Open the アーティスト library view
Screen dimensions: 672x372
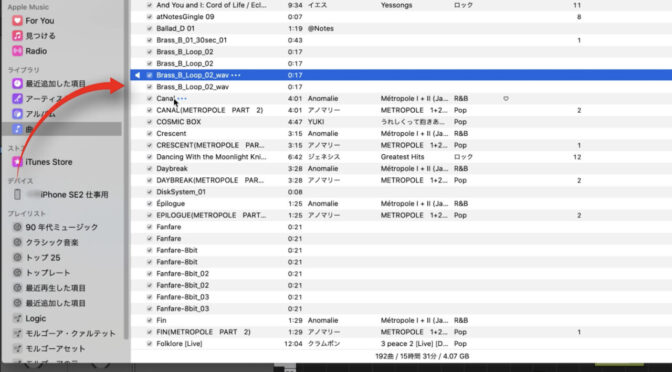(44, 99)
